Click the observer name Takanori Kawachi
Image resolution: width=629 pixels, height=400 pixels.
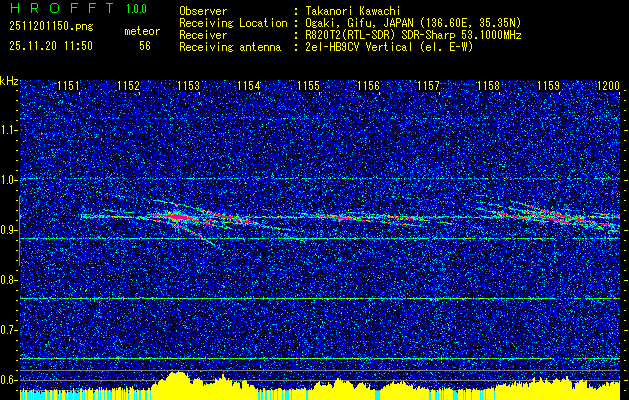pyautogui.click(x=353, y=11)
